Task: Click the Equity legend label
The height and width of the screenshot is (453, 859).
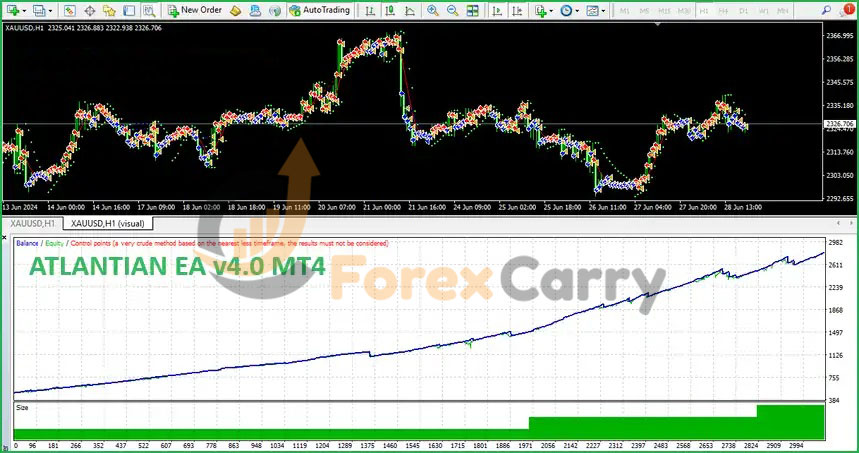Action: pyautogui.click(x=55, y=243)
